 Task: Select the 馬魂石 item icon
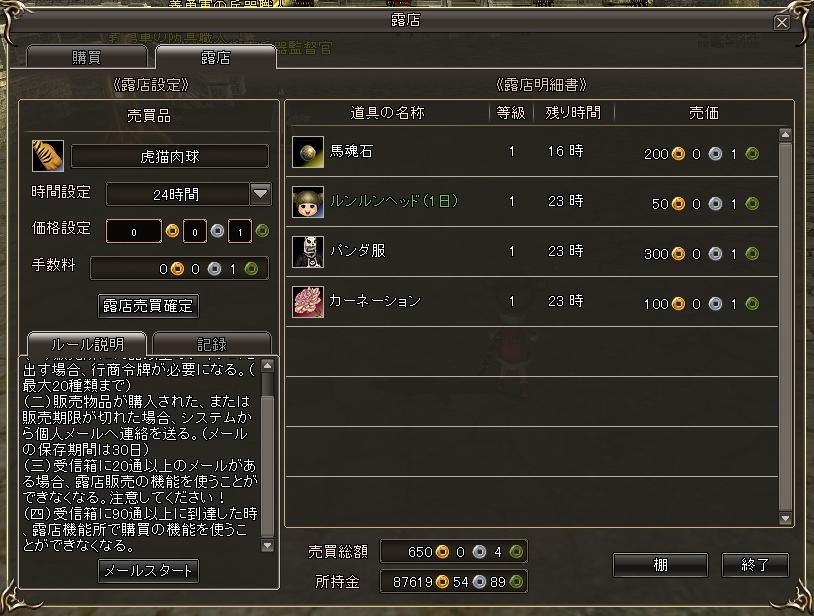pyautogui.click(x=308, y=152)
